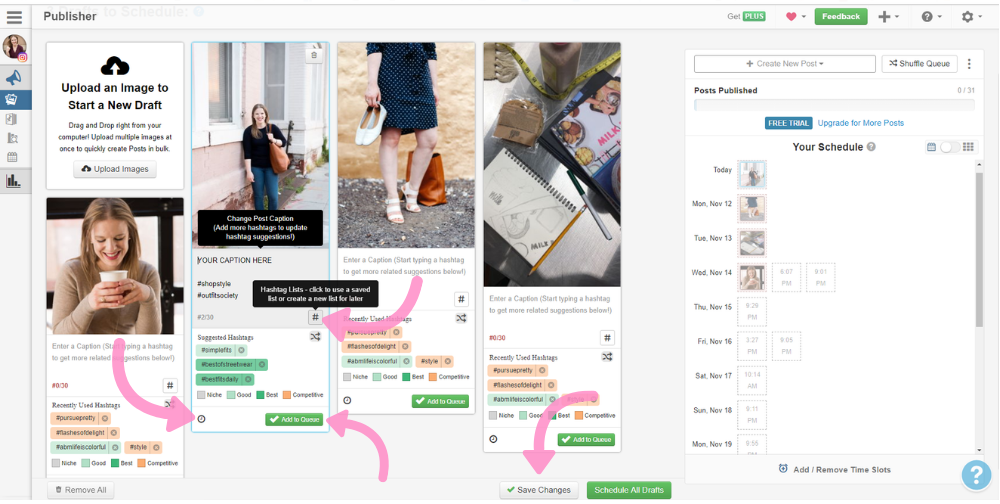Remove #style on the coffee cup draft
Viewport: 1000px width, 504px height.
(156, 448)
